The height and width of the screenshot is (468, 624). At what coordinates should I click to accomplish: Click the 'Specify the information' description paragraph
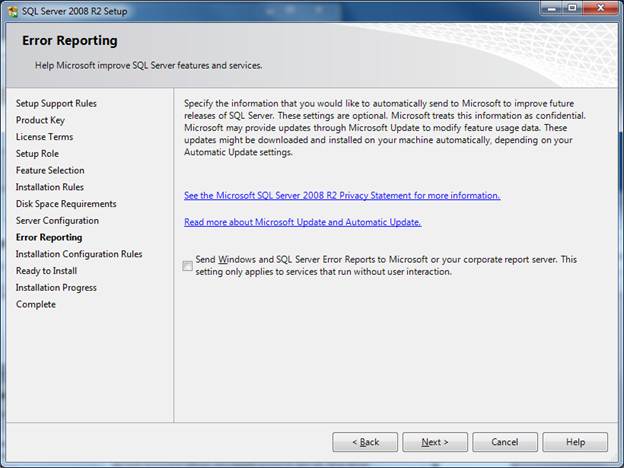point(385,128)
